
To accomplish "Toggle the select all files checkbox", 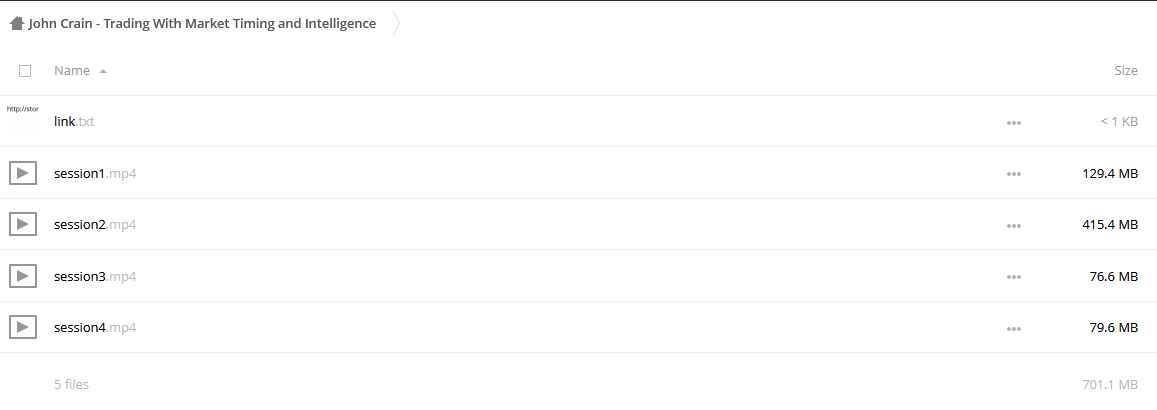I will click(25, 71).
